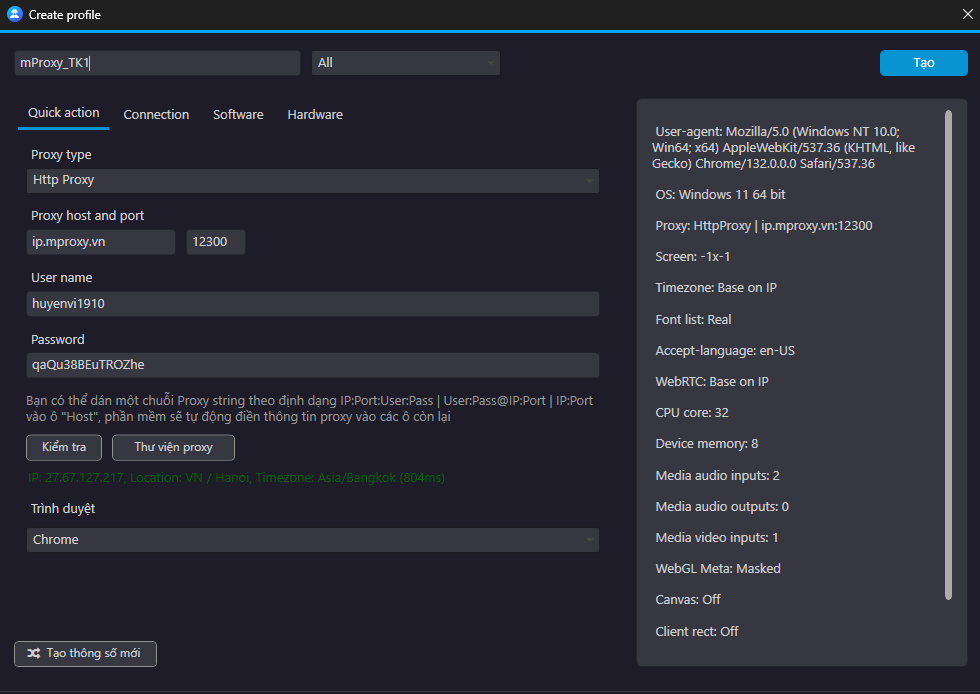The image size is (980, 694).
Task: Click the Kiểm tra proxy check button
Action: [64, 447]
